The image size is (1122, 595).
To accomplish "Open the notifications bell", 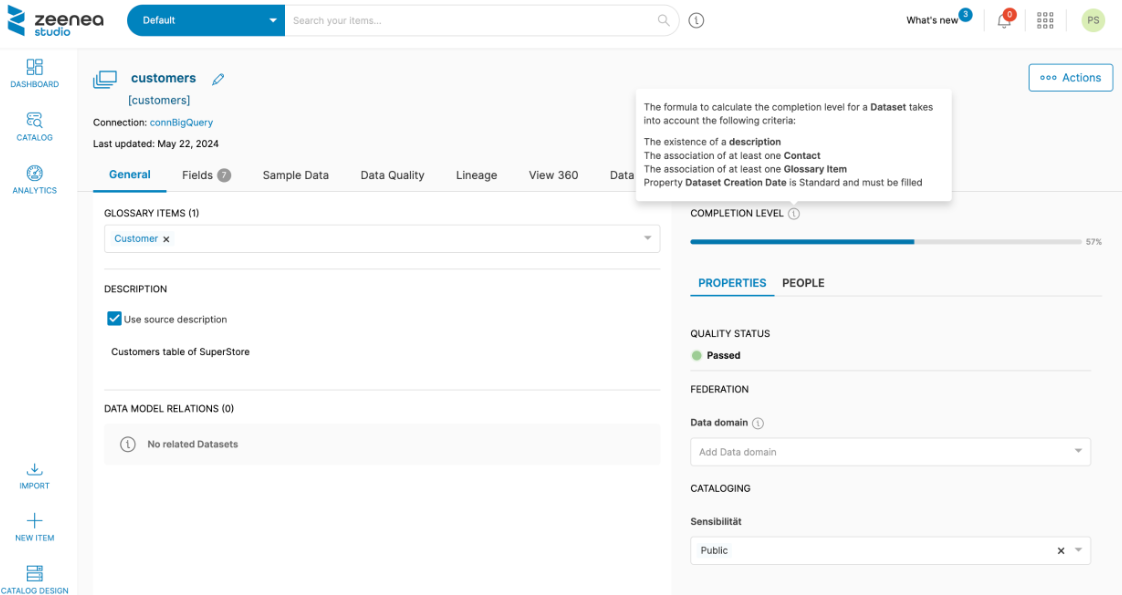I will [x=1004, y=20].
